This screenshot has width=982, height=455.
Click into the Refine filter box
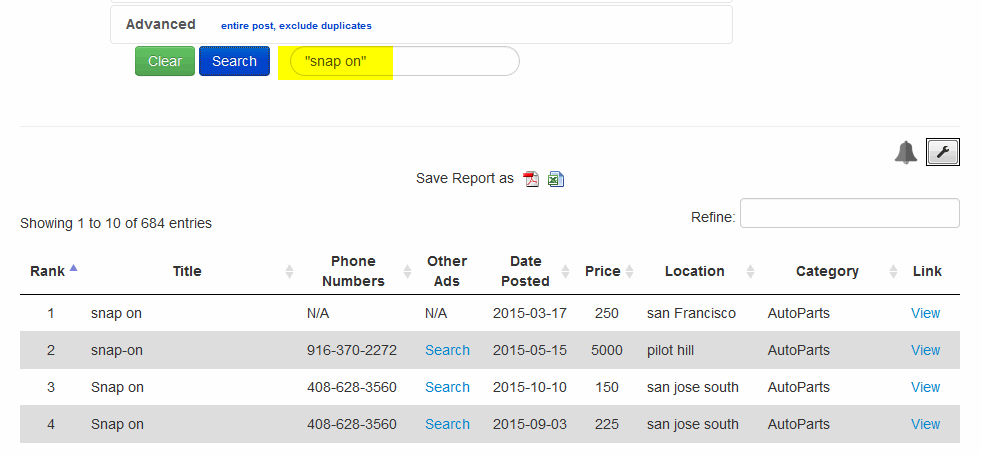click(x=849, y=213)
